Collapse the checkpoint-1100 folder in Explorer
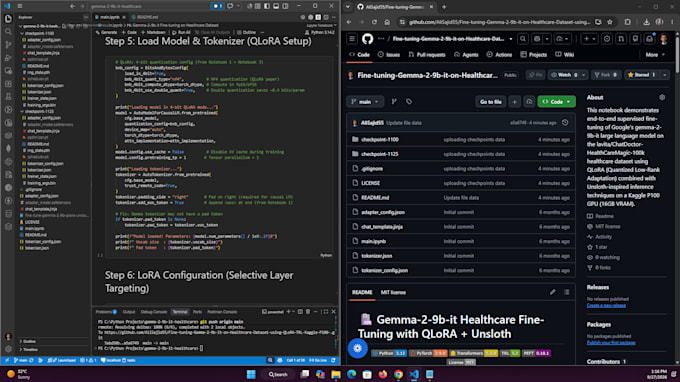Screen dimensions: 680x382 coord(38,33)
